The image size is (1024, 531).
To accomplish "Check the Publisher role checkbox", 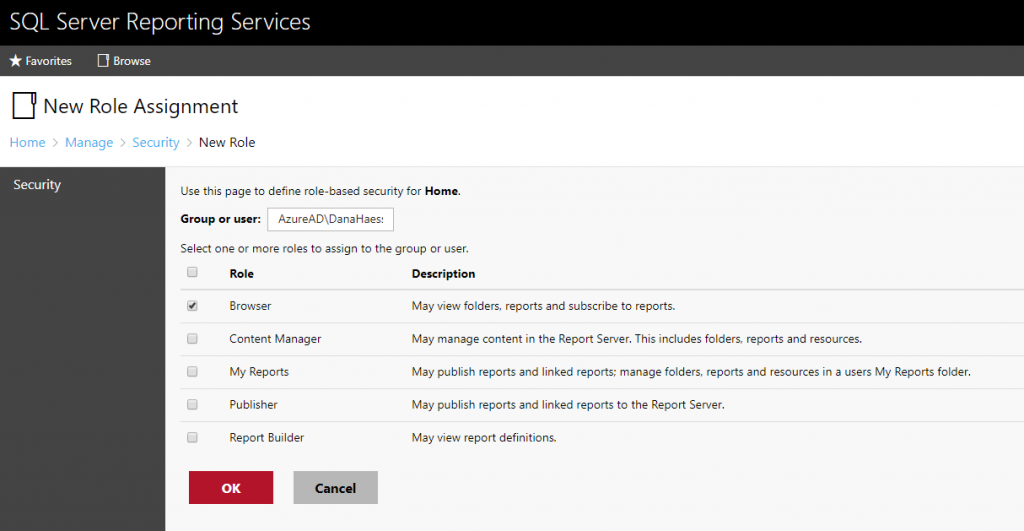I will (x=192, y=404).
